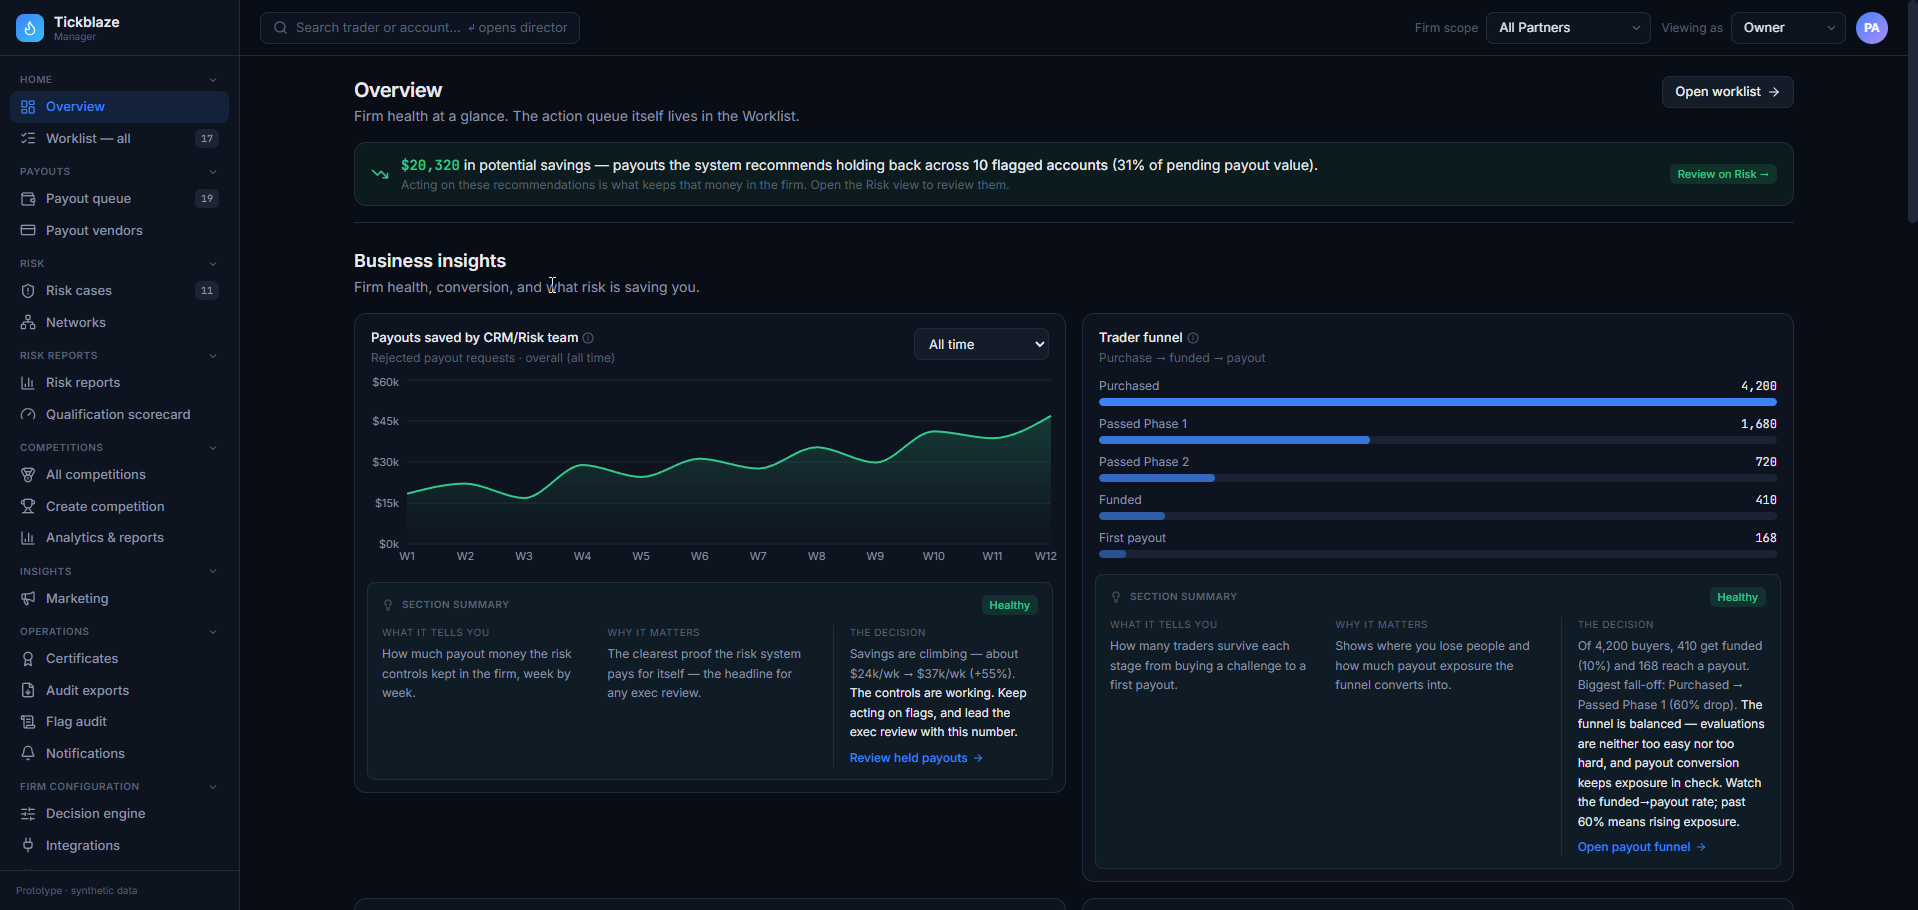Click info icon beside Trader funnel title
The image size is (1918, 910).
click(x=1193, y=338)
